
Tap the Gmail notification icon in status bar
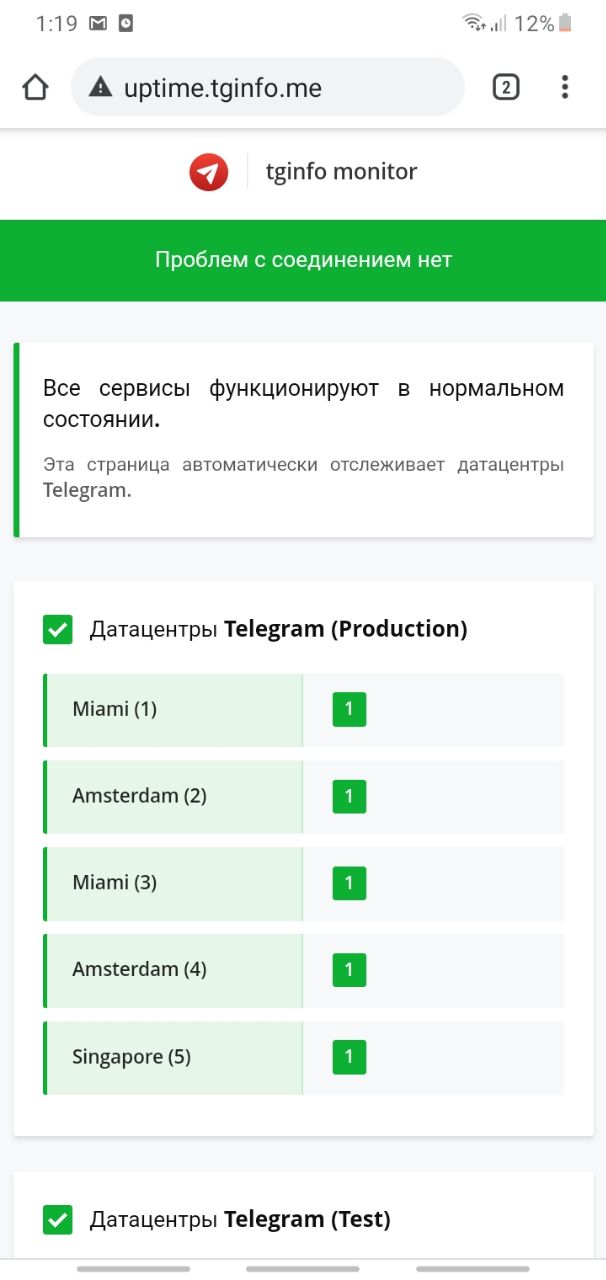pyautogui.click(x=98, y=23)
